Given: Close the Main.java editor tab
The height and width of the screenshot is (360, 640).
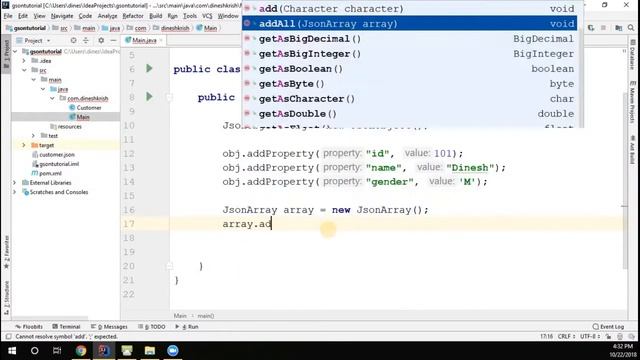Looking at the screenshot, I should click(161, 40).
